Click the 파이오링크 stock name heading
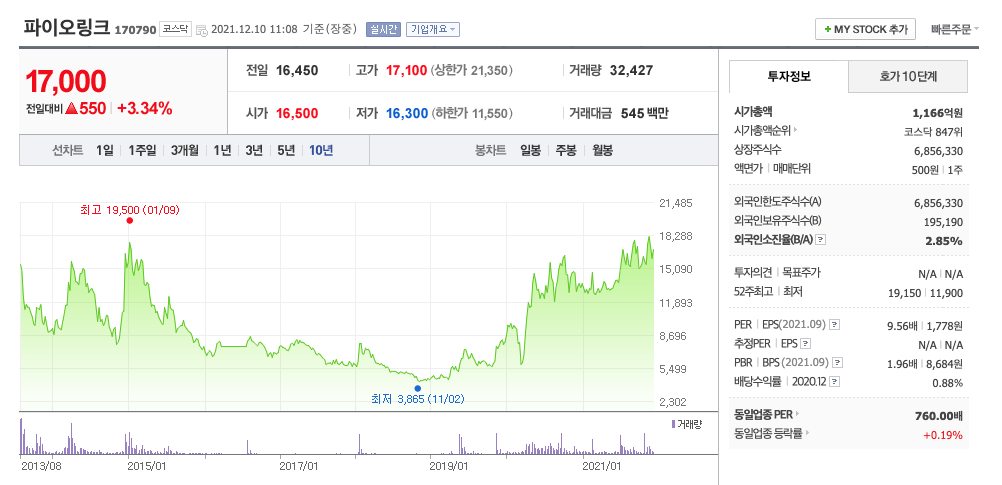The width and height of the screenshot is (1002, 485). coord(66,27)
